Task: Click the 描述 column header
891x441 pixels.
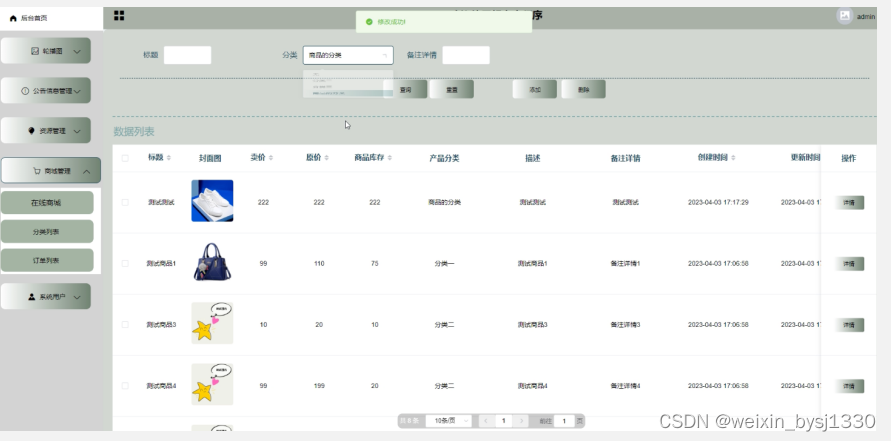Action: 532,159
